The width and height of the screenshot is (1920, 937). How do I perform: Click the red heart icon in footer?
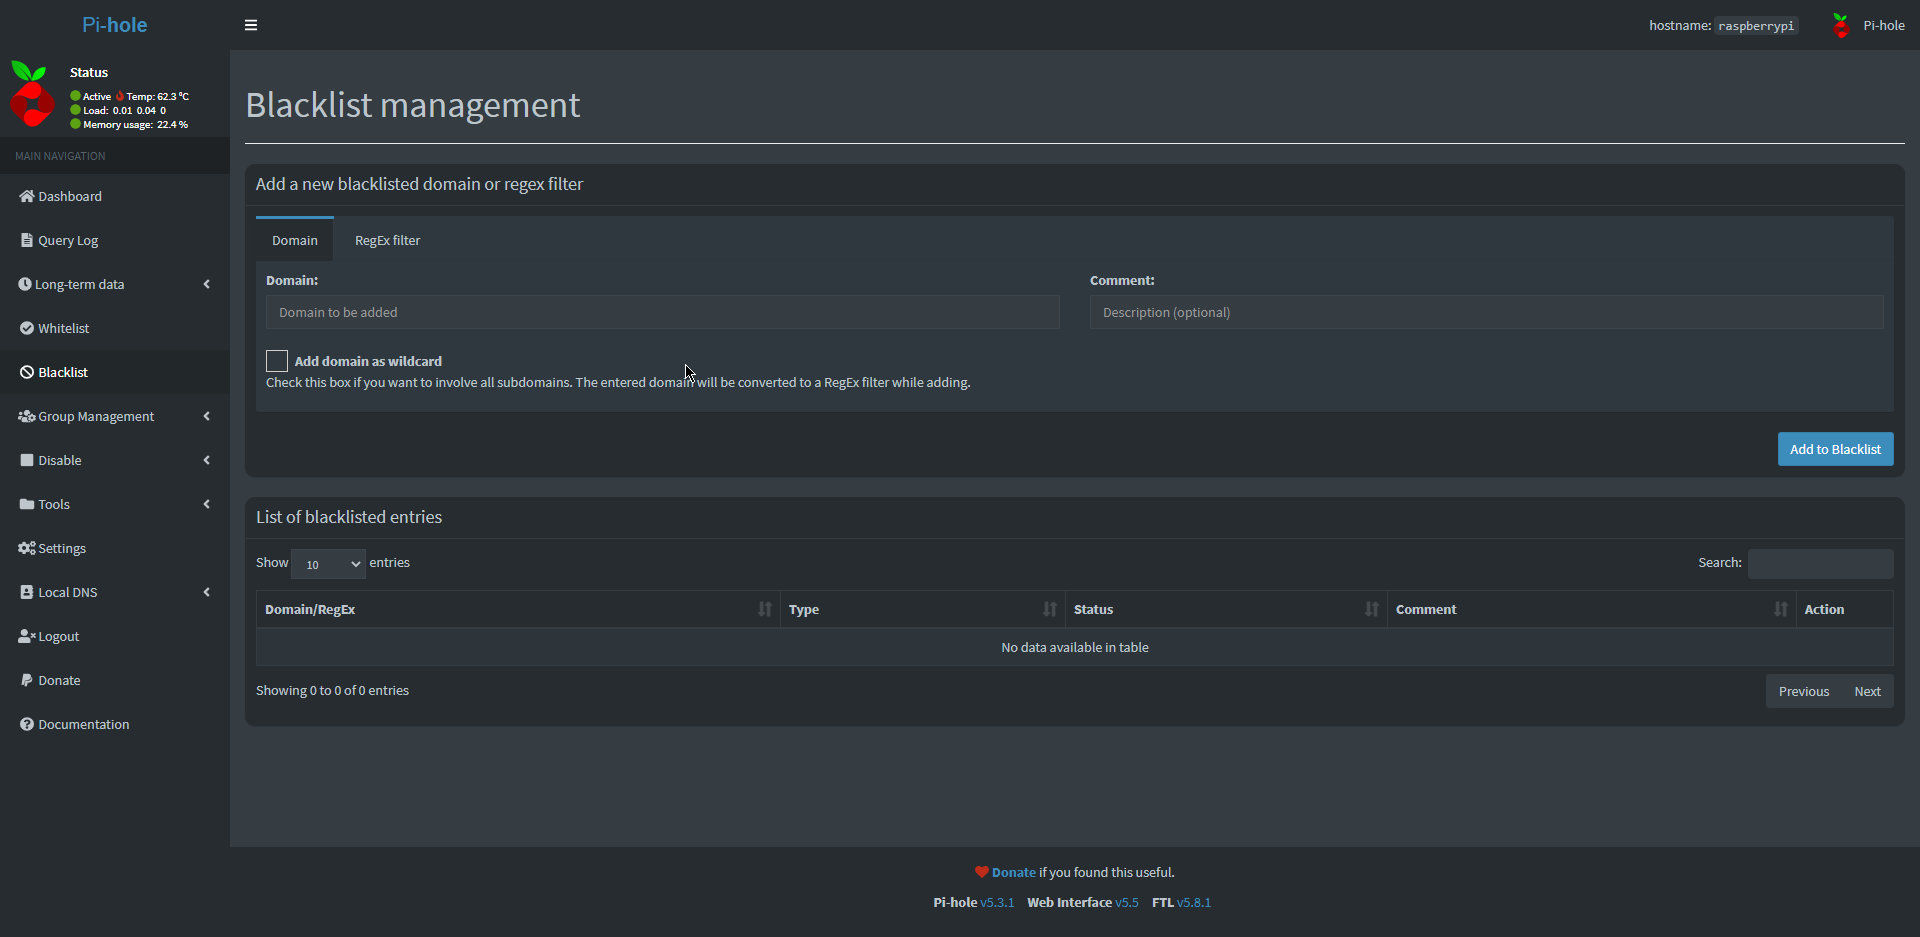coord(982,872)
